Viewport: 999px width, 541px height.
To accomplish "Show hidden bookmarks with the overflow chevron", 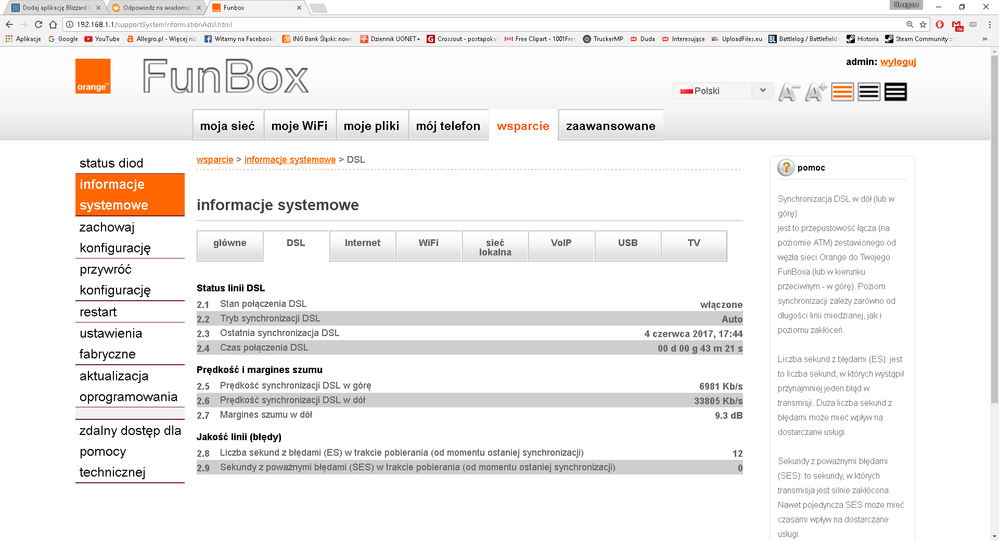I will pos(985,39).
